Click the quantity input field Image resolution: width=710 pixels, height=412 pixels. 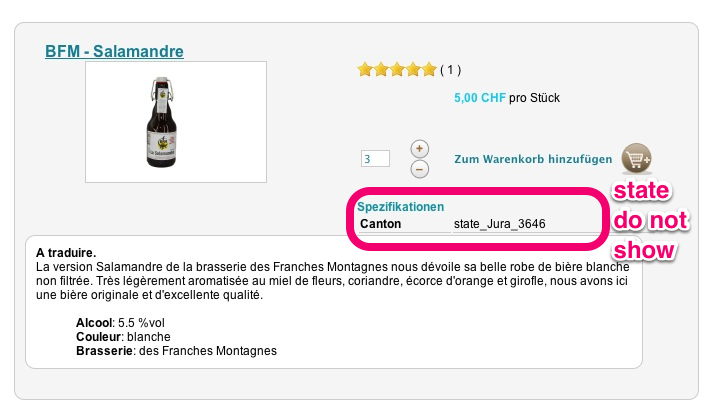coord(375,159)
